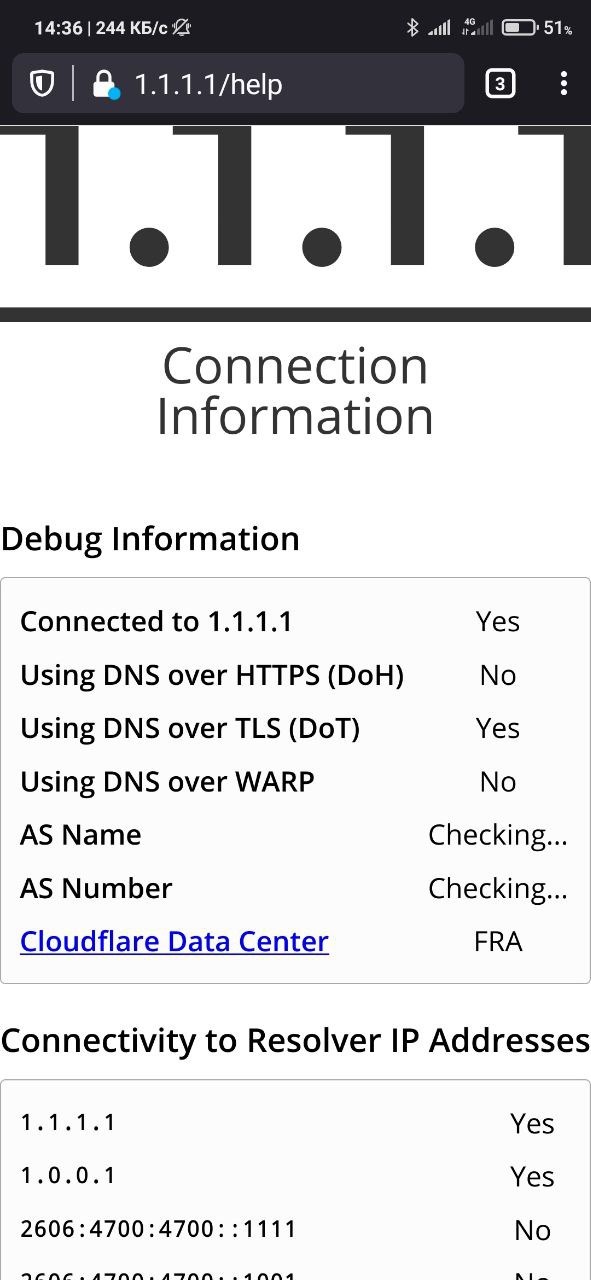This screenshot has width=591, height=1280.
Task: Tap the muted notifications bell icon
Action: click(x=181, y=28)
